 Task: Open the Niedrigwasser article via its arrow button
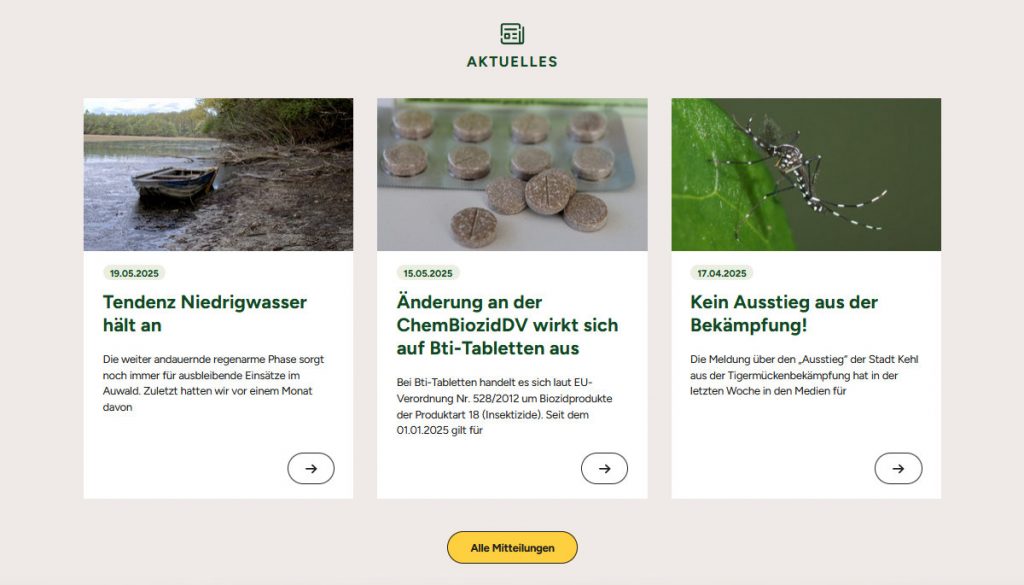[311, 468]
